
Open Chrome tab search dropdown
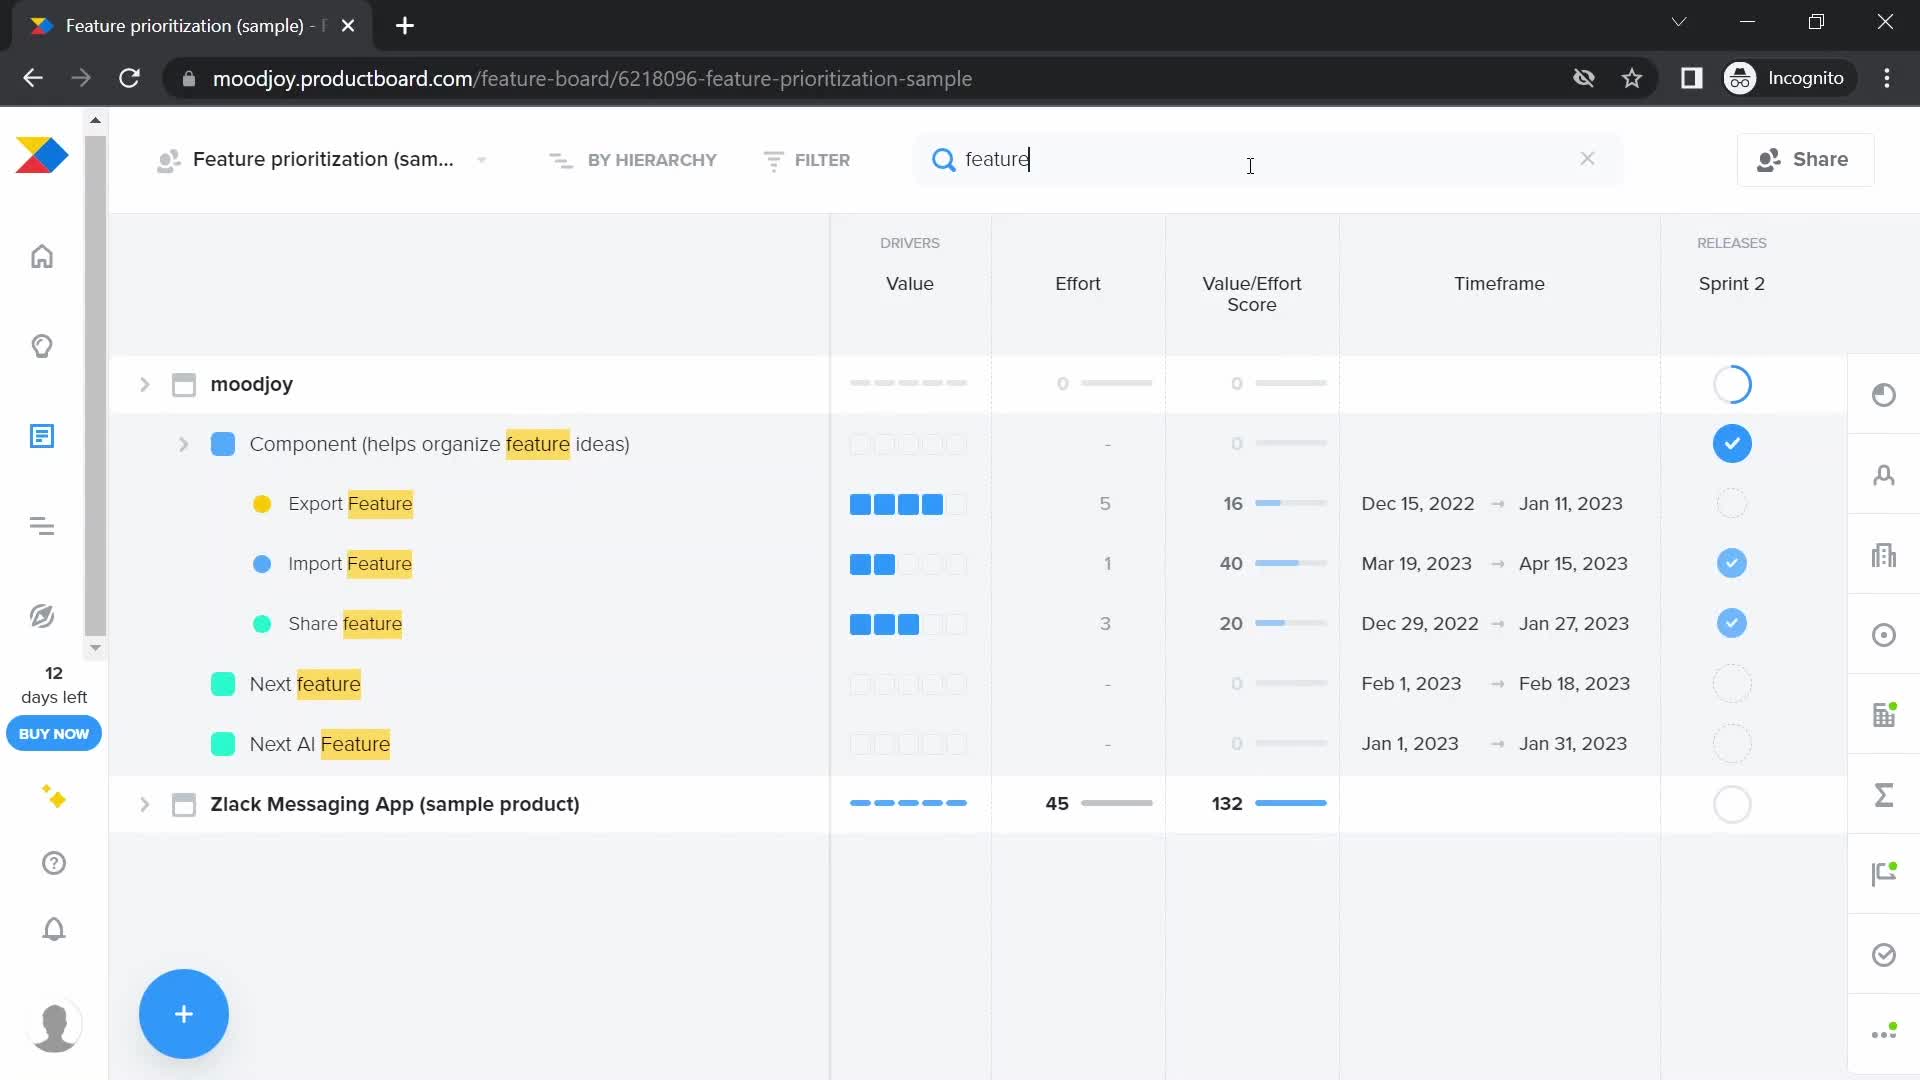(1679, 22)
